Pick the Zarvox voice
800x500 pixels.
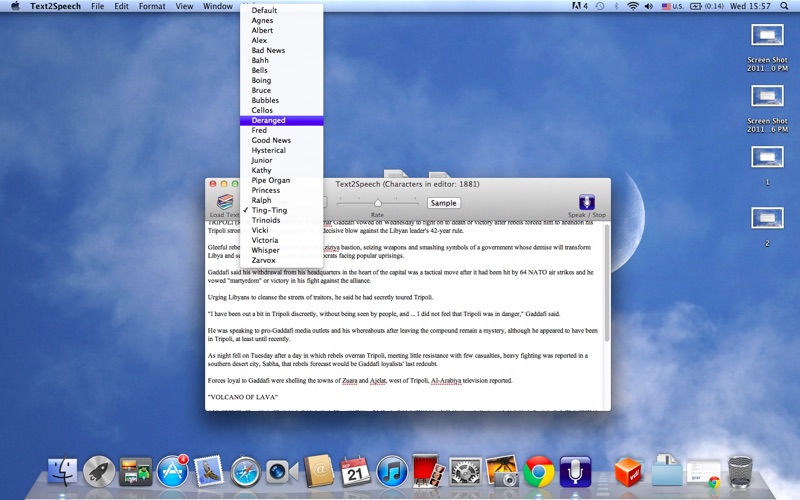282,260
